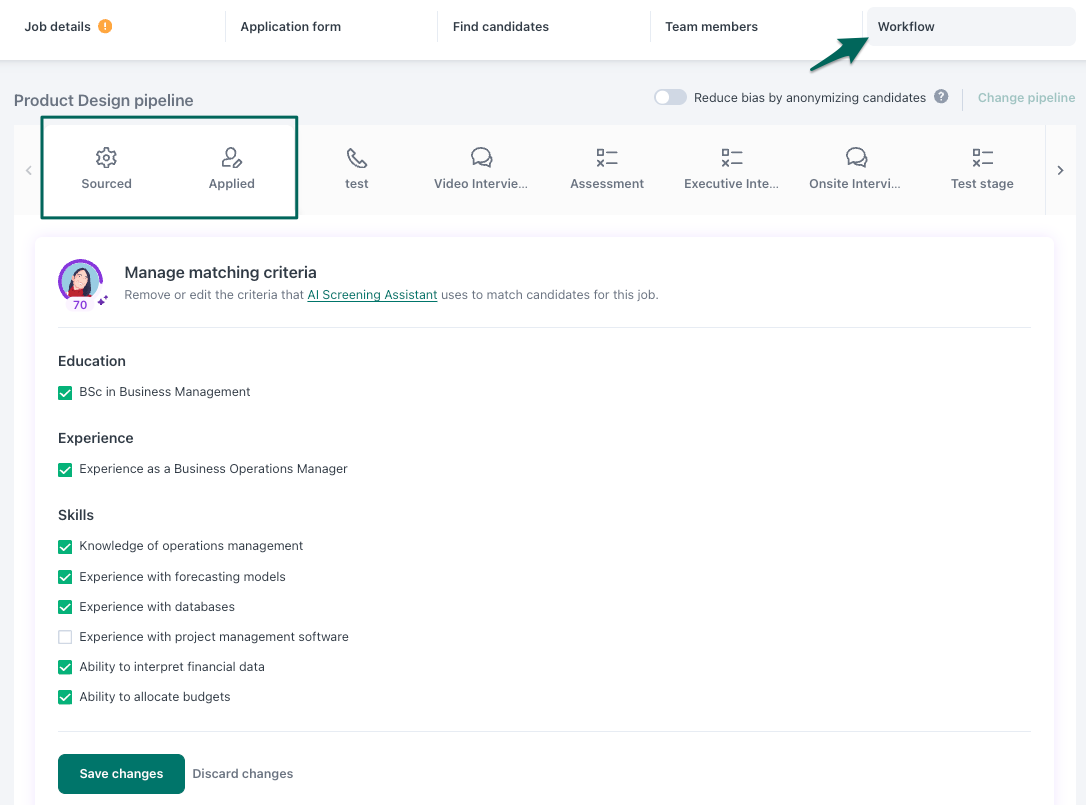Image resolution: width=1086 pixels, height=805 pixels.
Task: Expand the pipeline stages to the right
Action: click(x=1061, y=169)
